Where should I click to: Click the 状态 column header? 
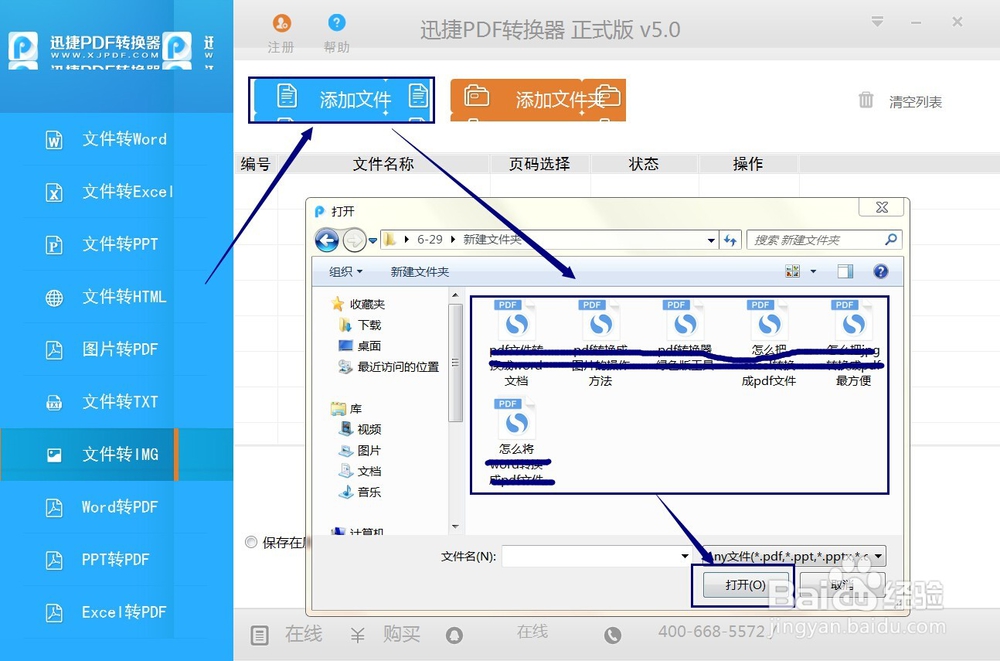pos(643,164)
